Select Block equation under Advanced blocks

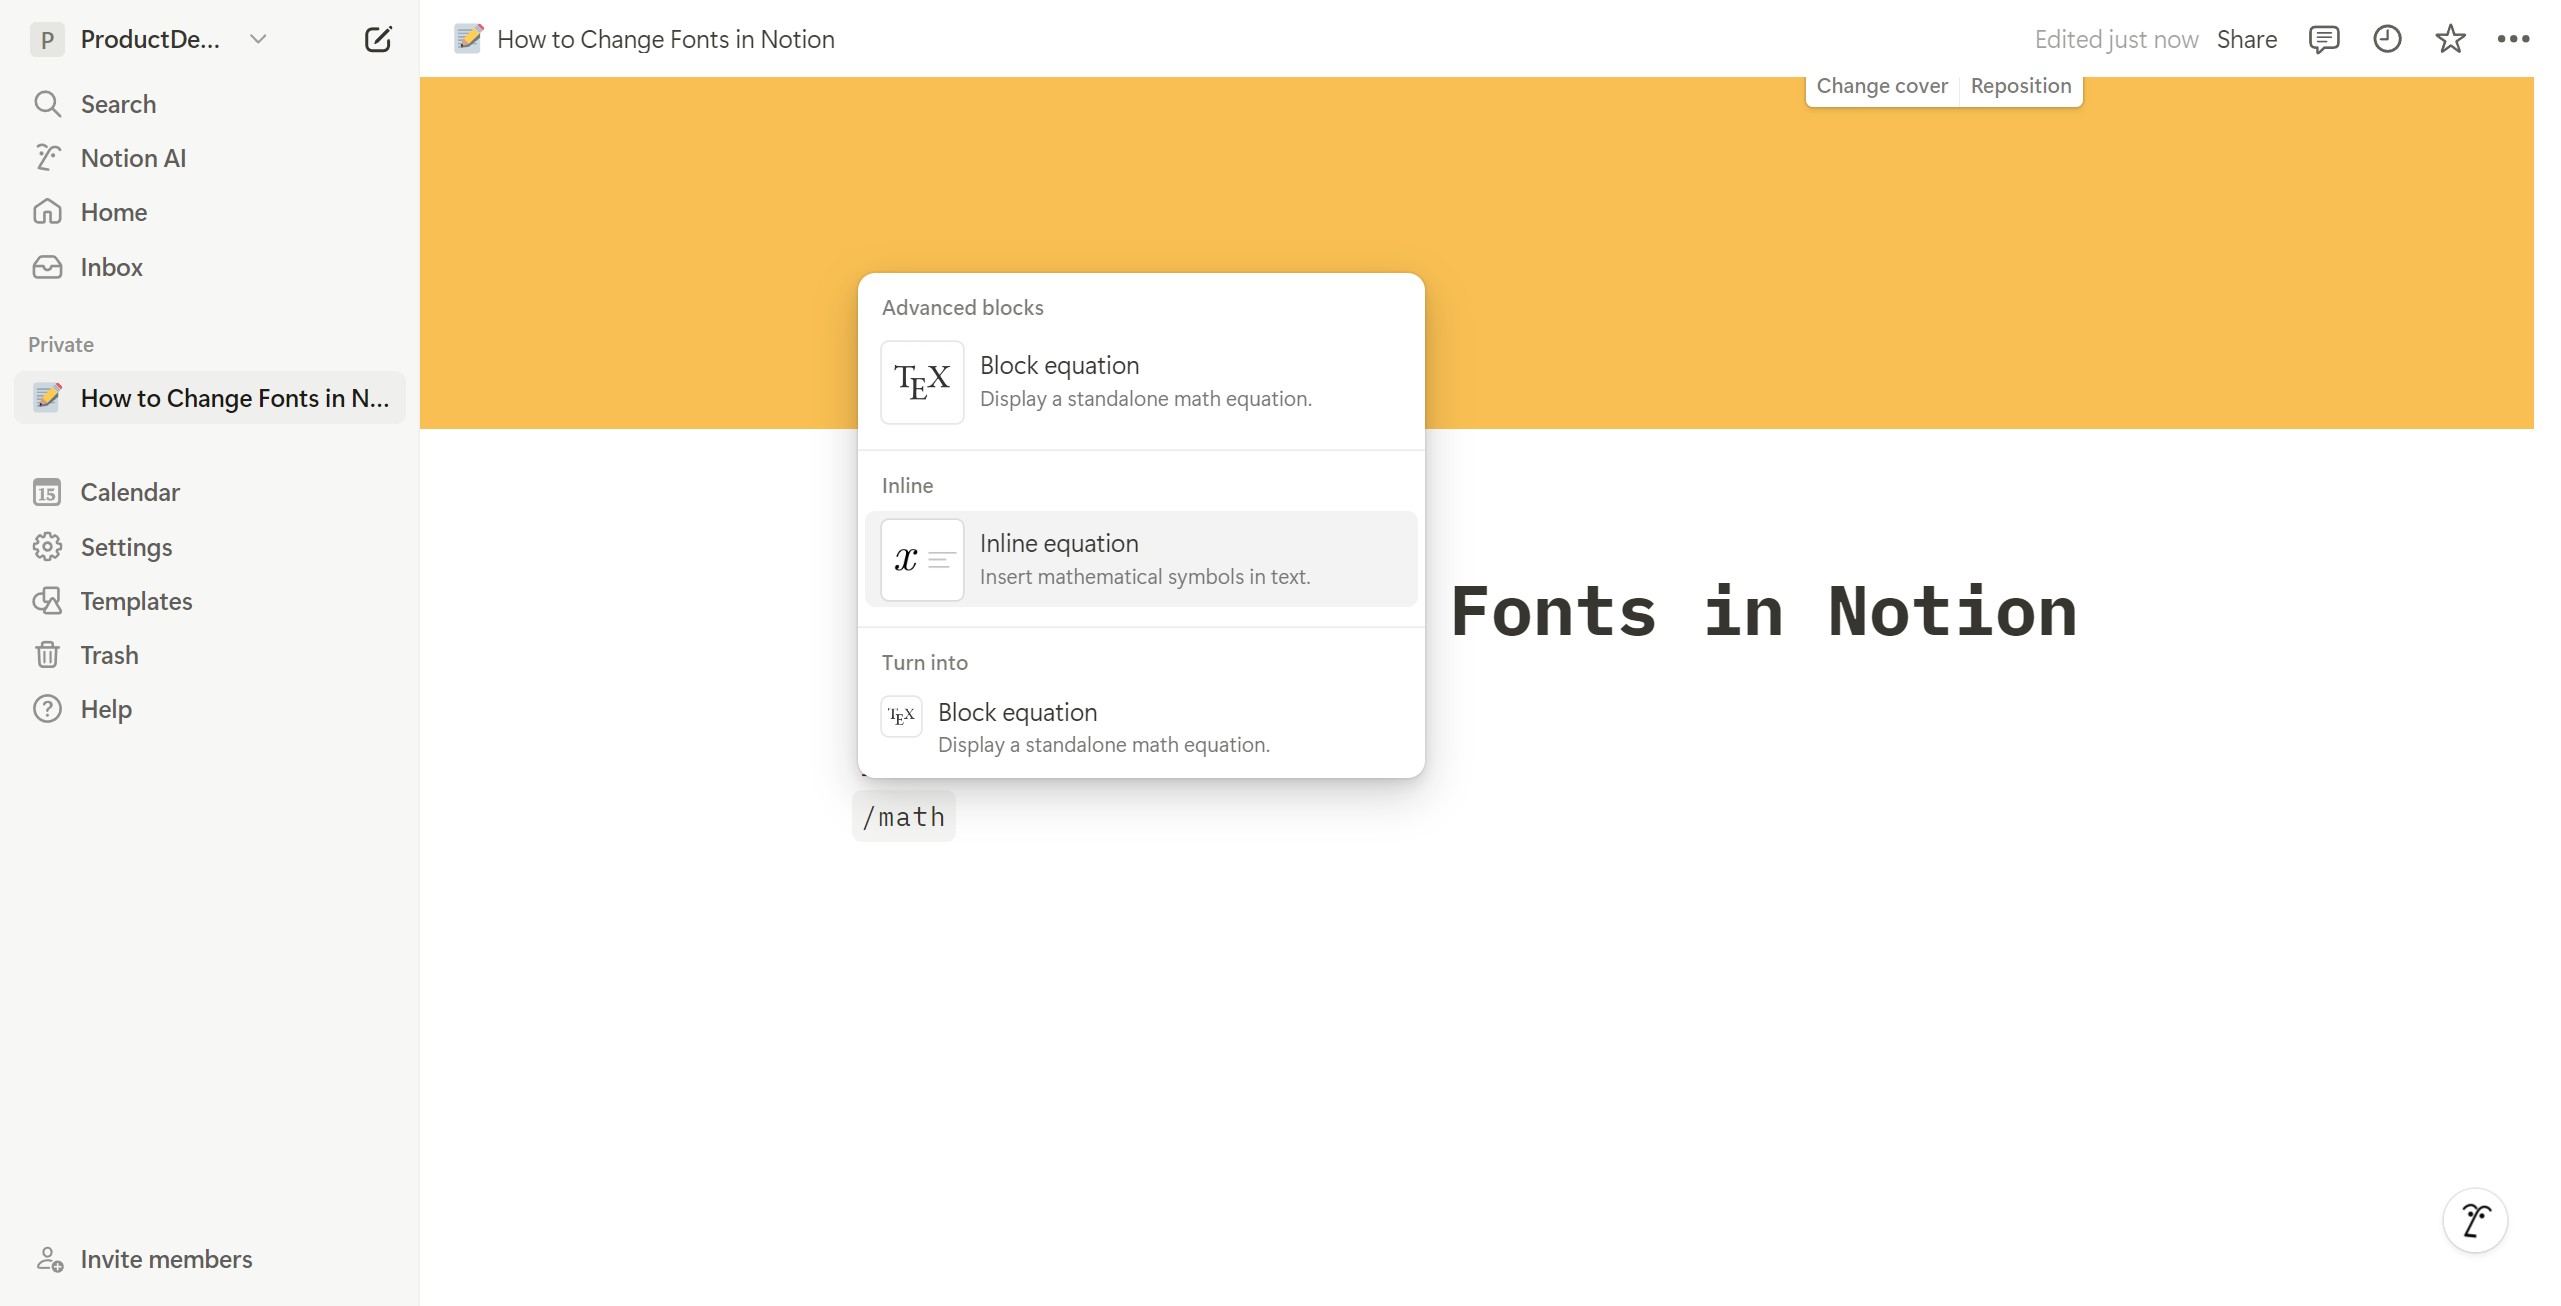[1141, 382]
